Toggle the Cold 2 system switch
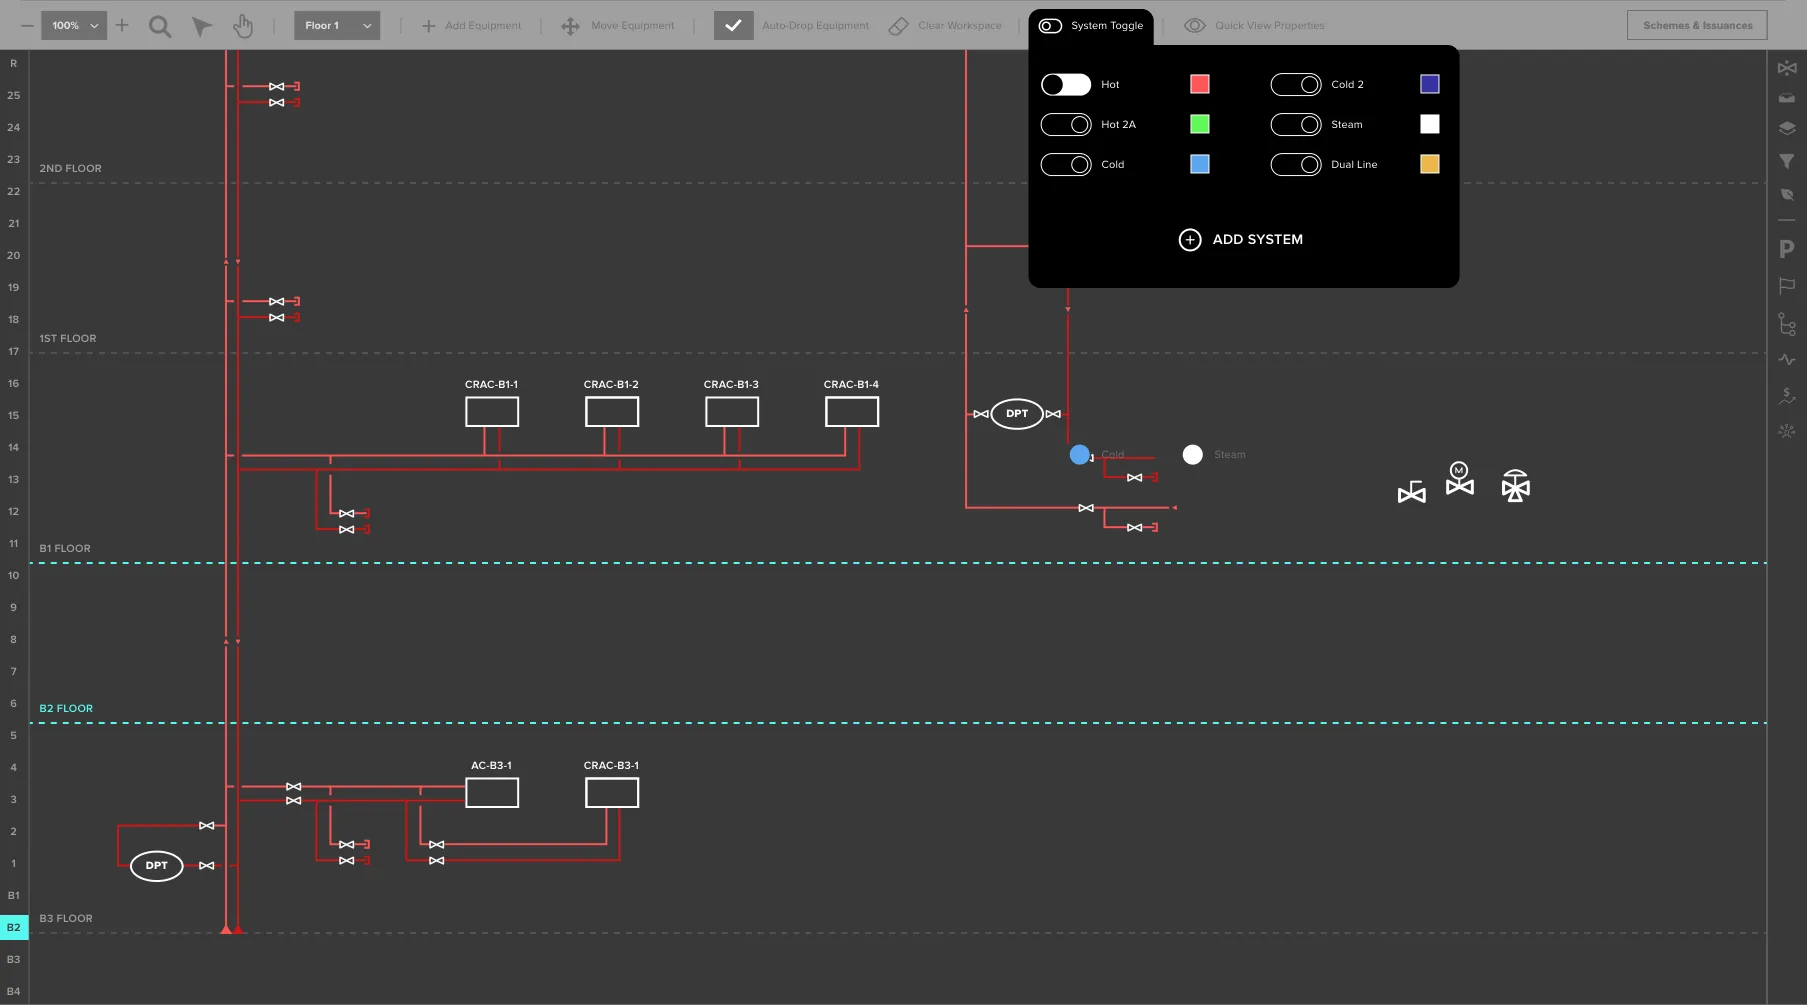Viewport: 1807px width, 1005px height. click(x=1296, y=85)
